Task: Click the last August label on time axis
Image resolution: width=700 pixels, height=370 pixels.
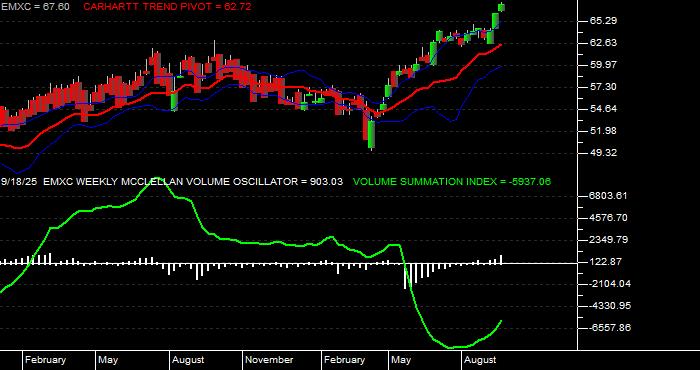Action: [x=480, y=360]
